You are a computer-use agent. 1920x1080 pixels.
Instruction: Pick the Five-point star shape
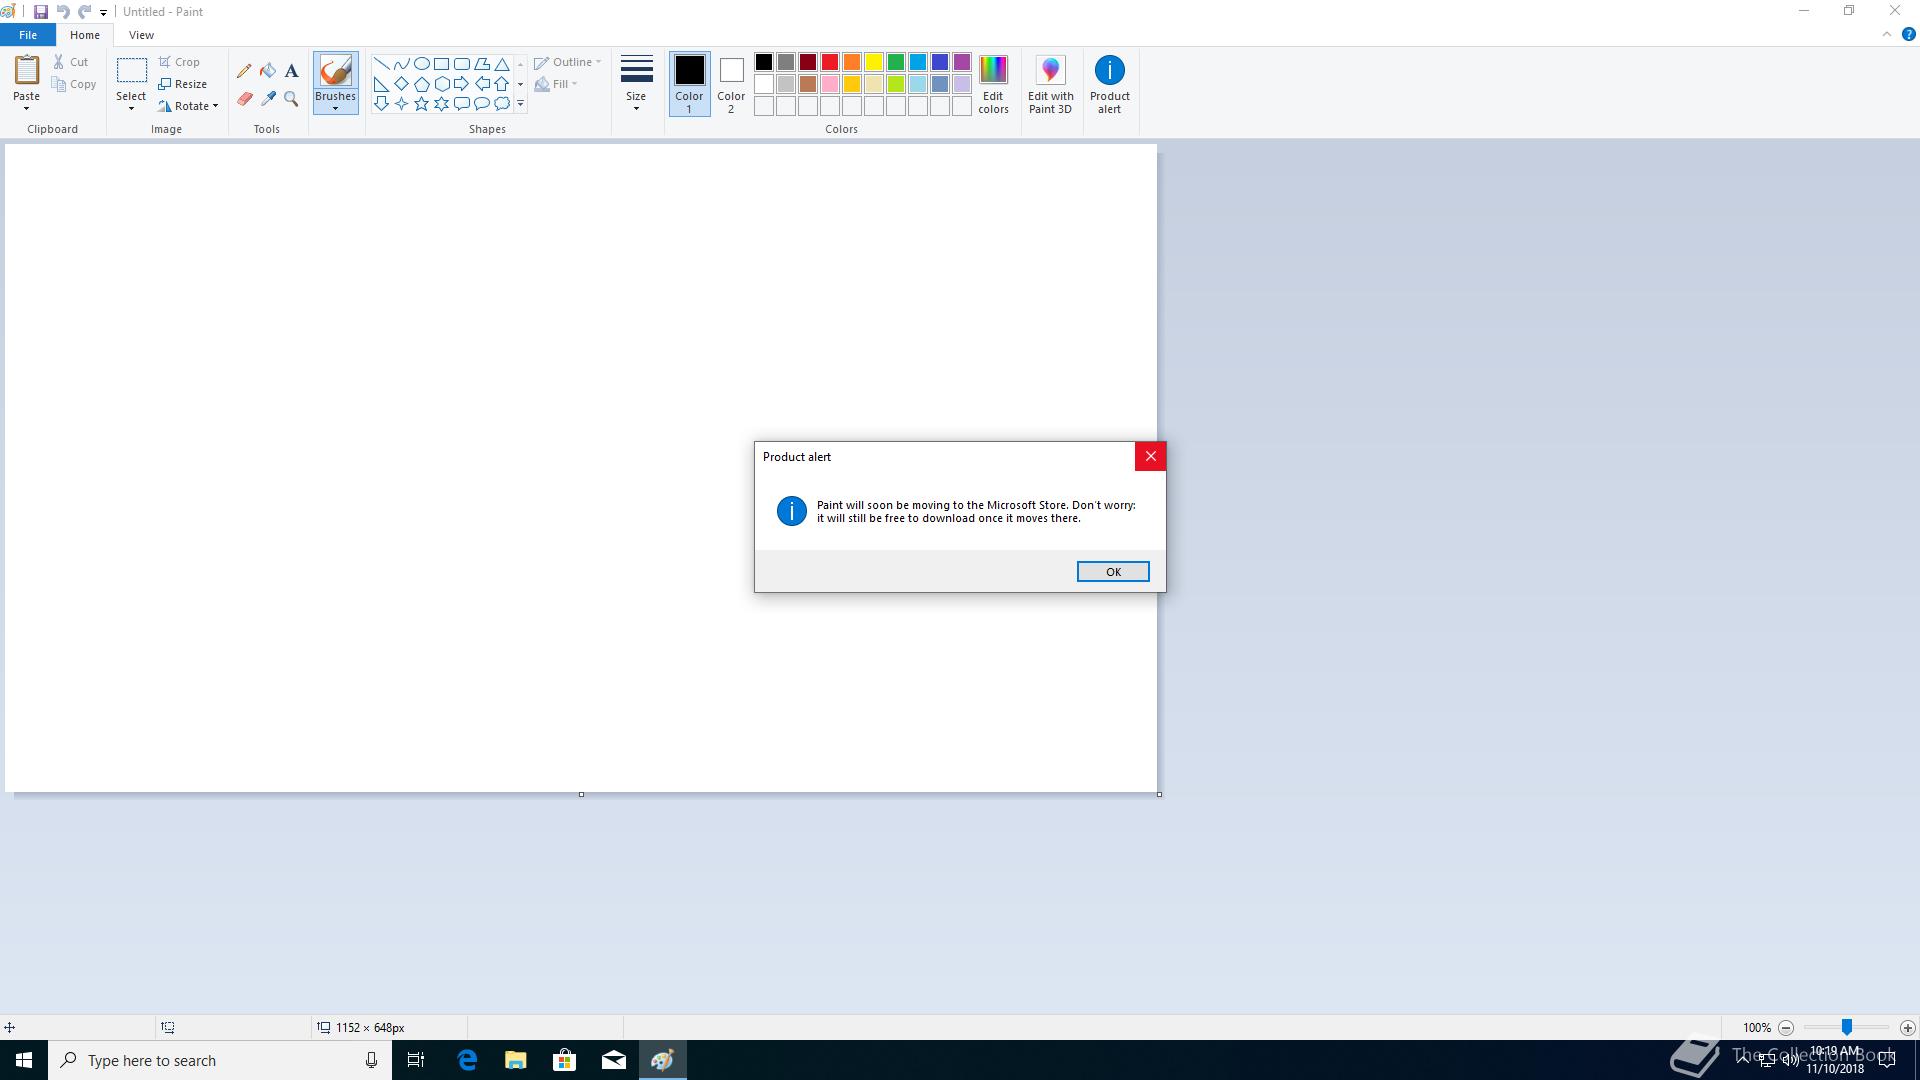[421, 104]
